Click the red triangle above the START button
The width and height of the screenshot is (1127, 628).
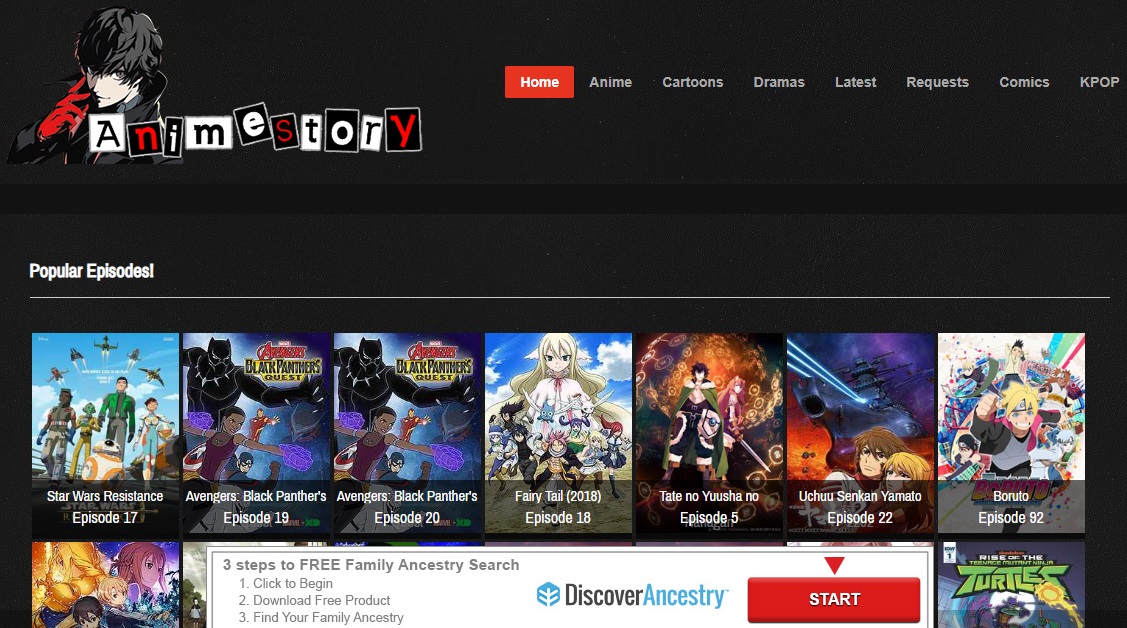click(833, 567)
